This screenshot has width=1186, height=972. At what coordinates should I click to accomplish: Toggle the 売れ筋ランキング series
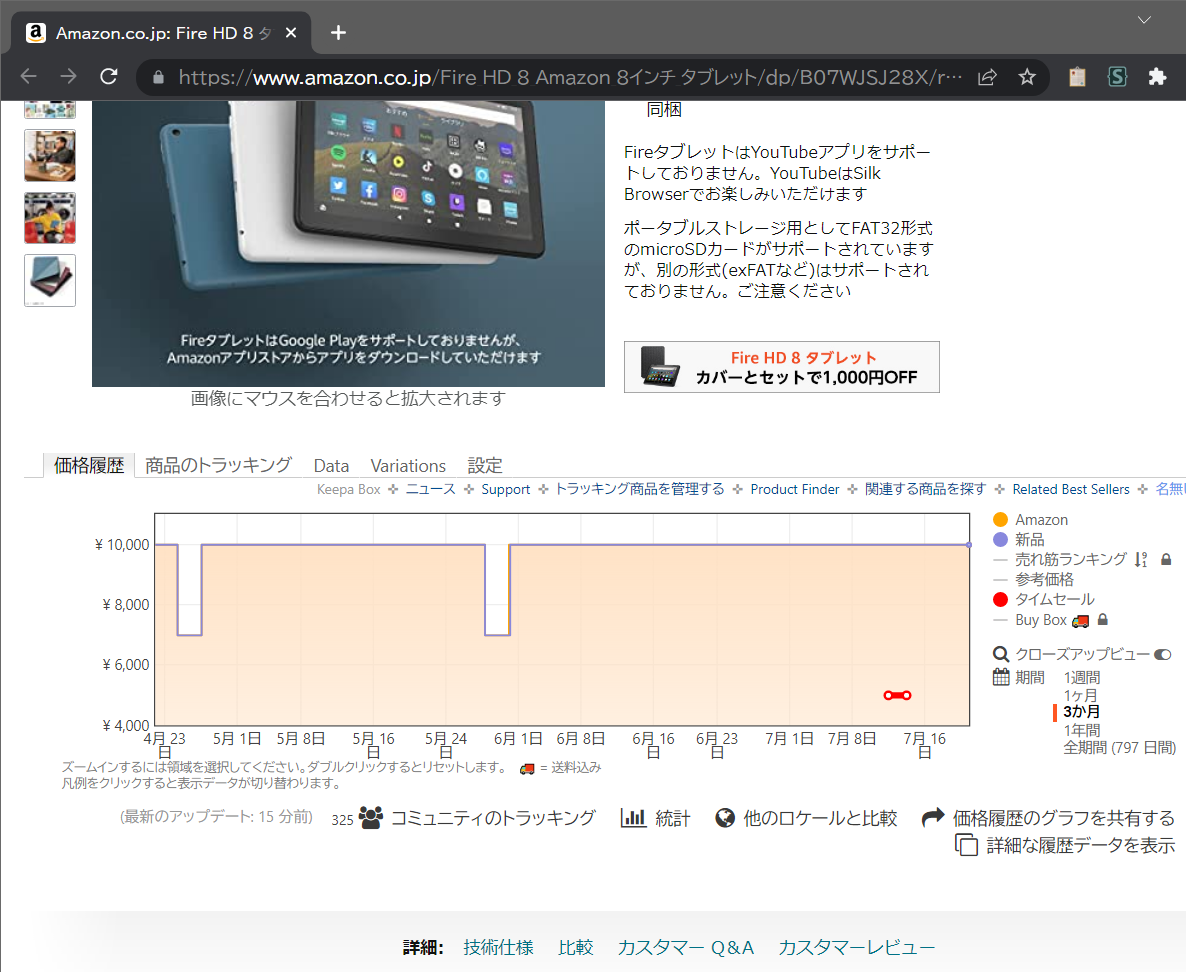(1060, 559)
